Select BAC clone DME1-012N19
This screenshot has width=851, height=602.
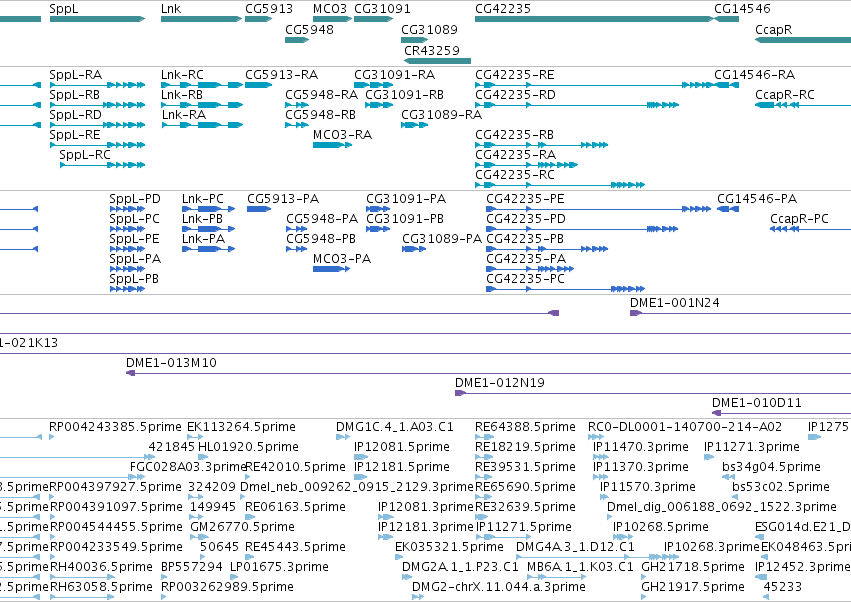pos(500,383)
